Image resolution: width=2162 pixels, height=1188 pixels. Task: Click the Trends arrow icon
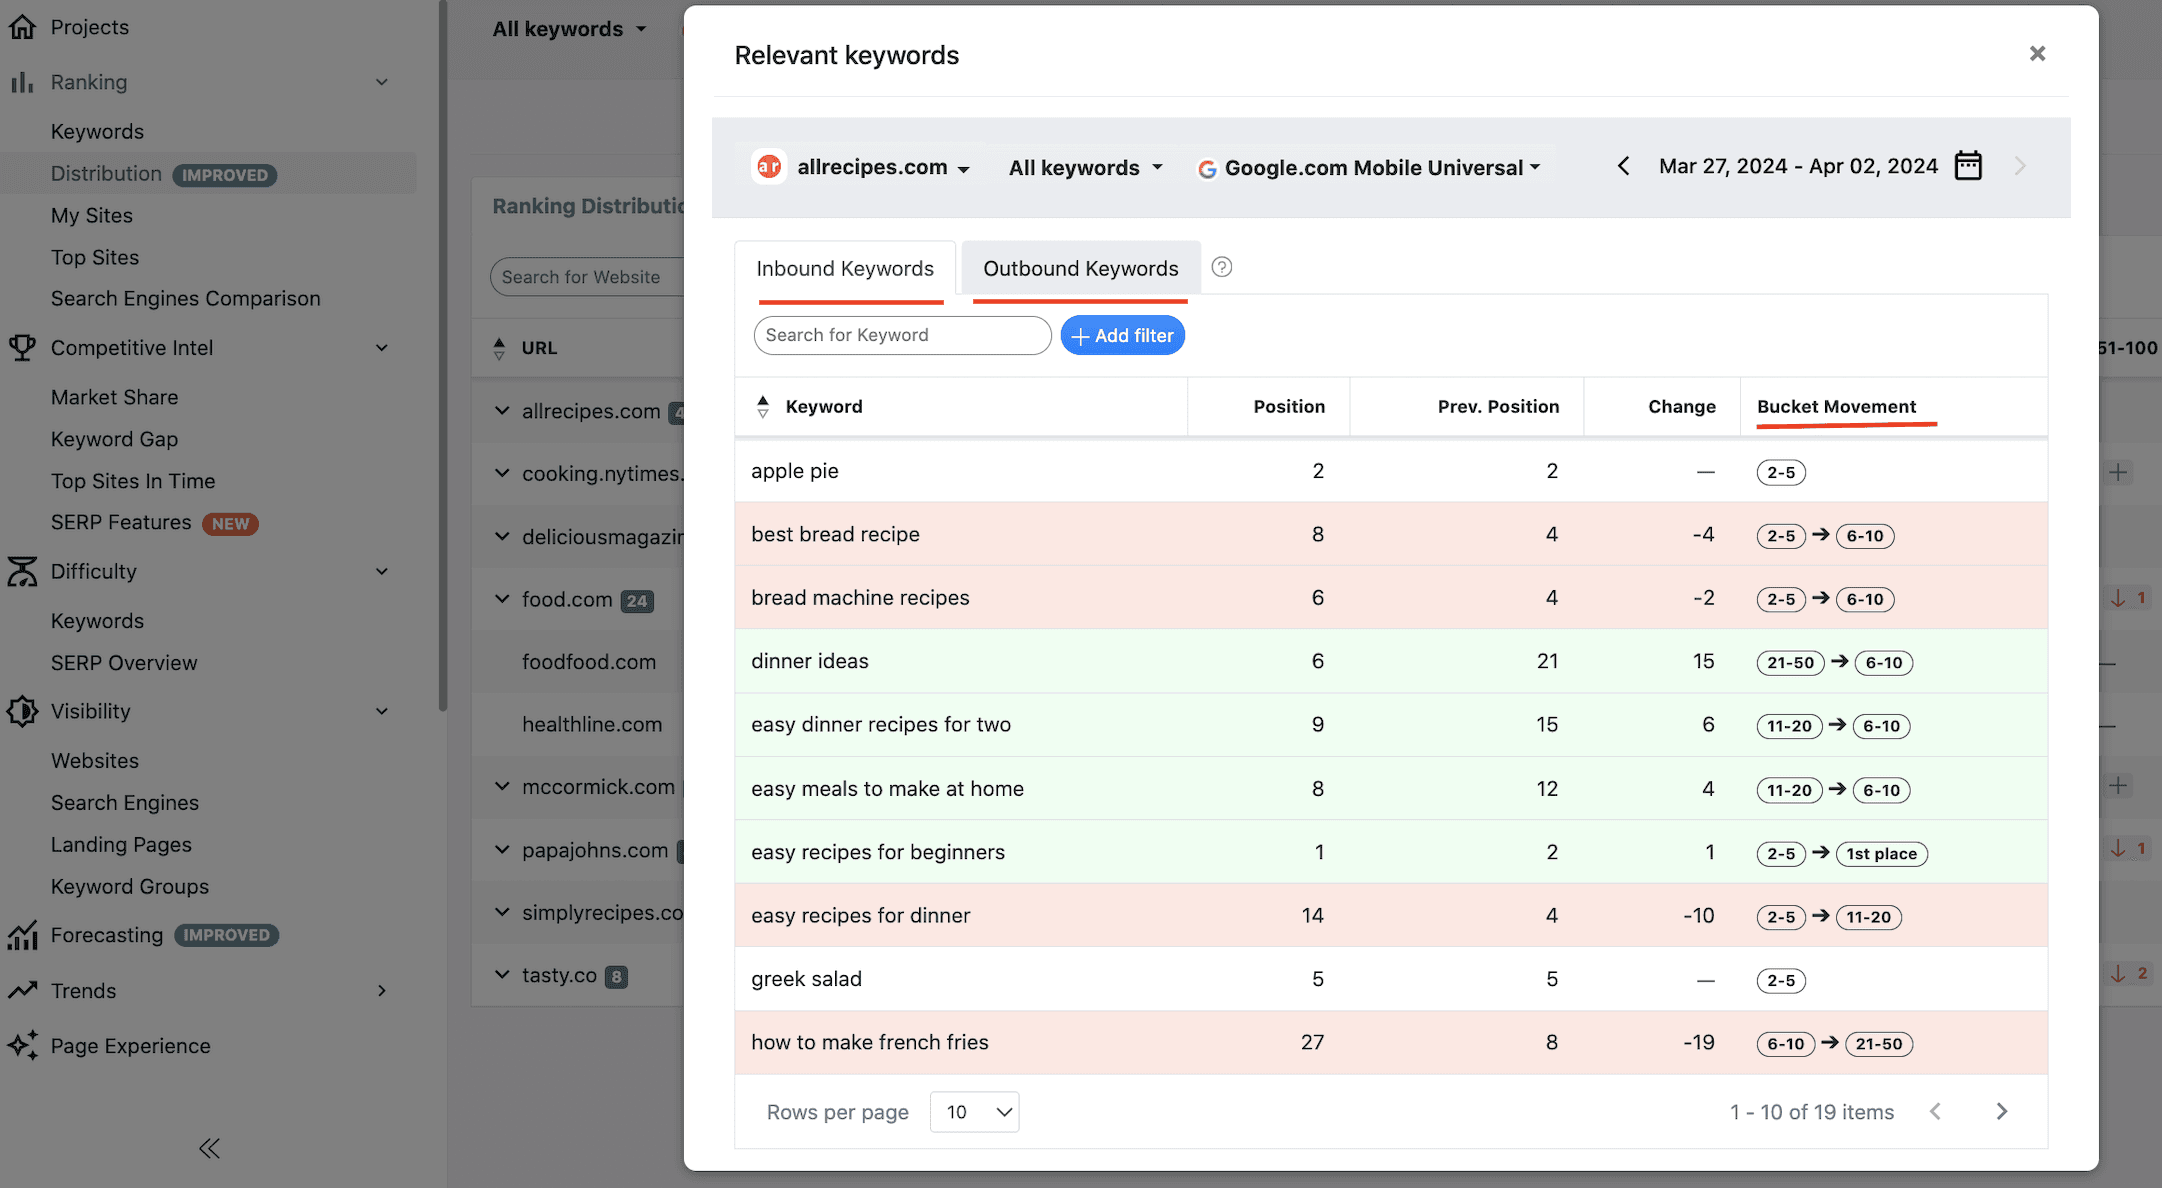pyautogui.click(x=22, y=990)
